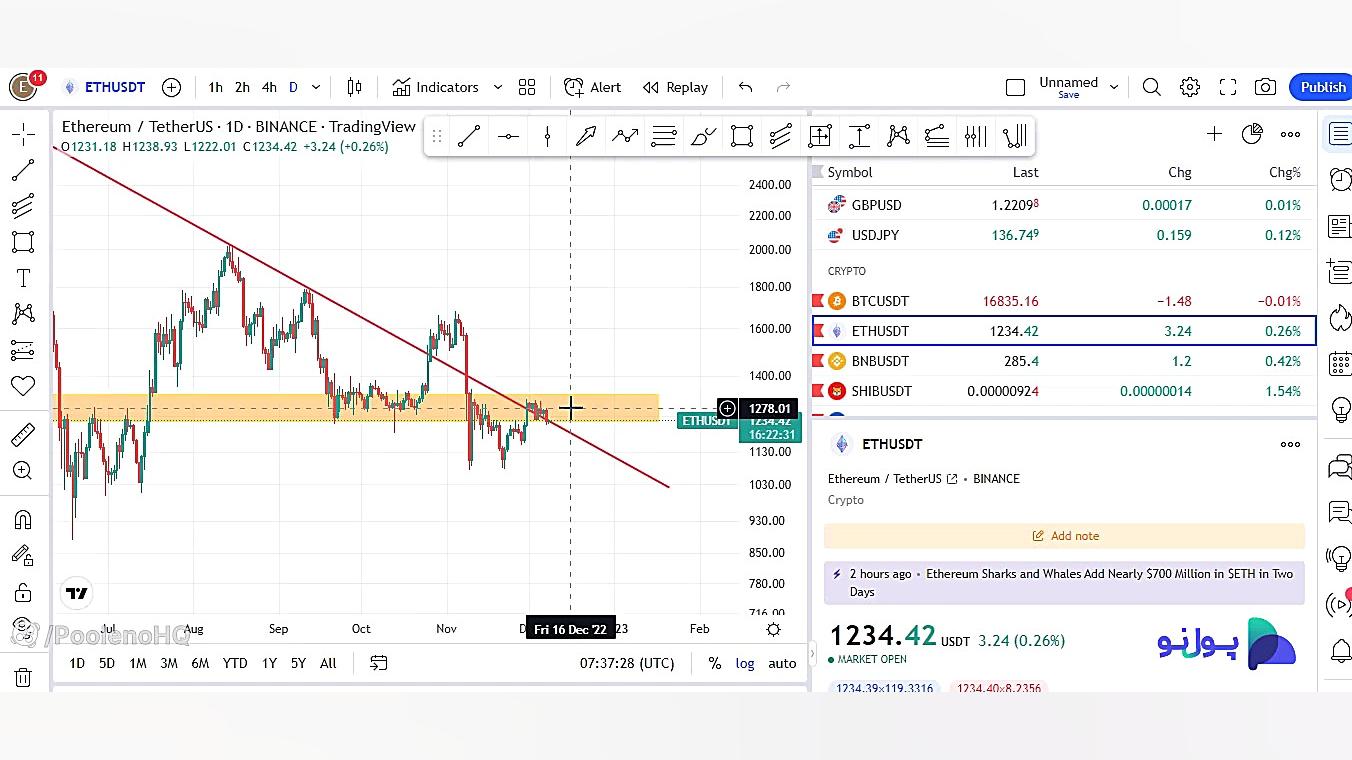This screenshot has width=1352, height=760.
Task: Redo the chart action
Action: pos(784,87)
